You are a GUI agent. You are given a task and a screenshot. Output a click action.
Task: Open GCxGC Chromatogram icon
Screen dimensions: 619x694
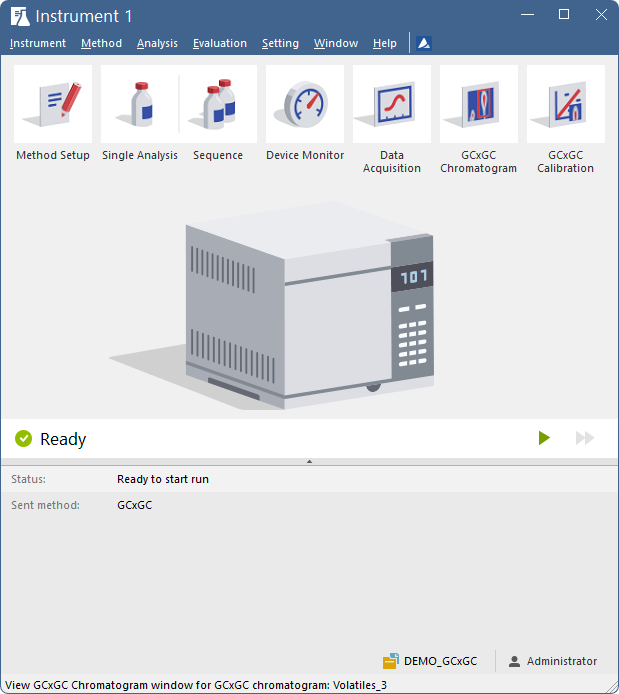tap(479, 104)
